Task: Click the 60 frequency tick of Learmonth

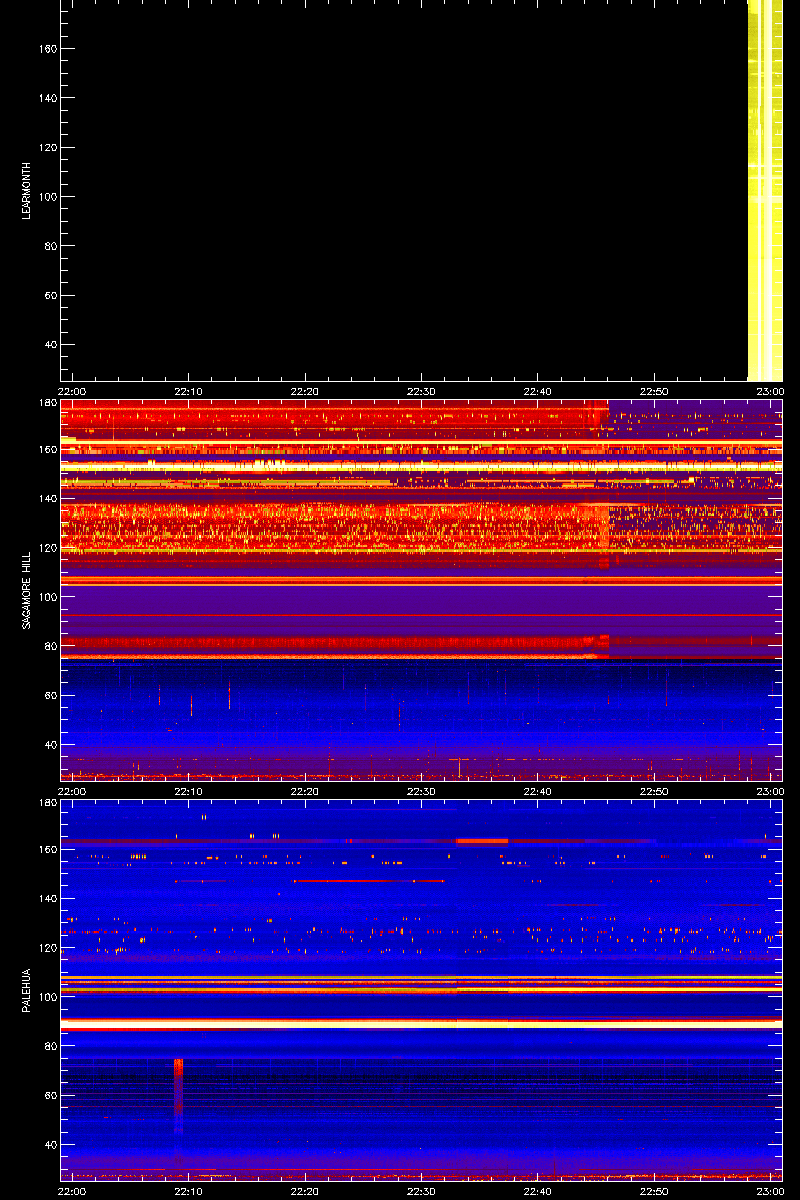Action: pos(51,296)
